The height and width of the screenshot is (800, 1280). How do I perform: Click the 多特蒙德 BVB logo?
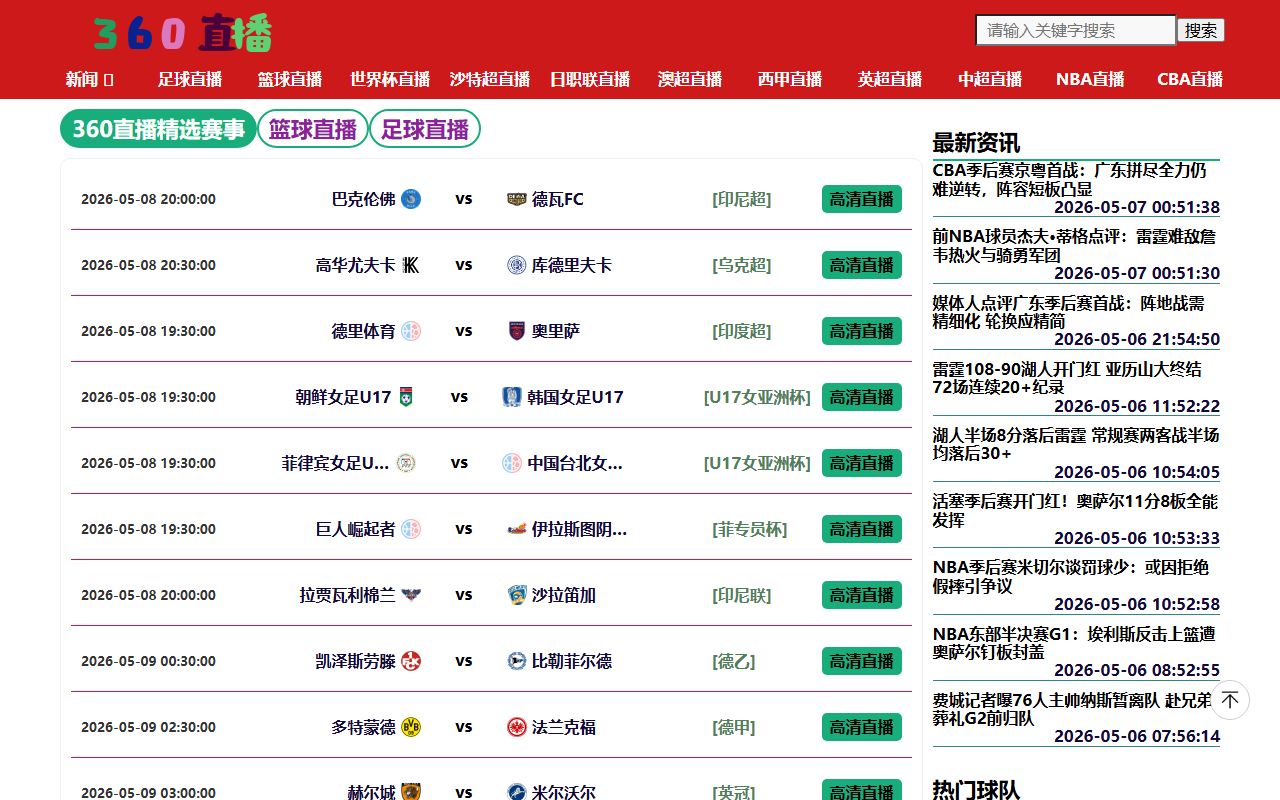click(411, 727)
